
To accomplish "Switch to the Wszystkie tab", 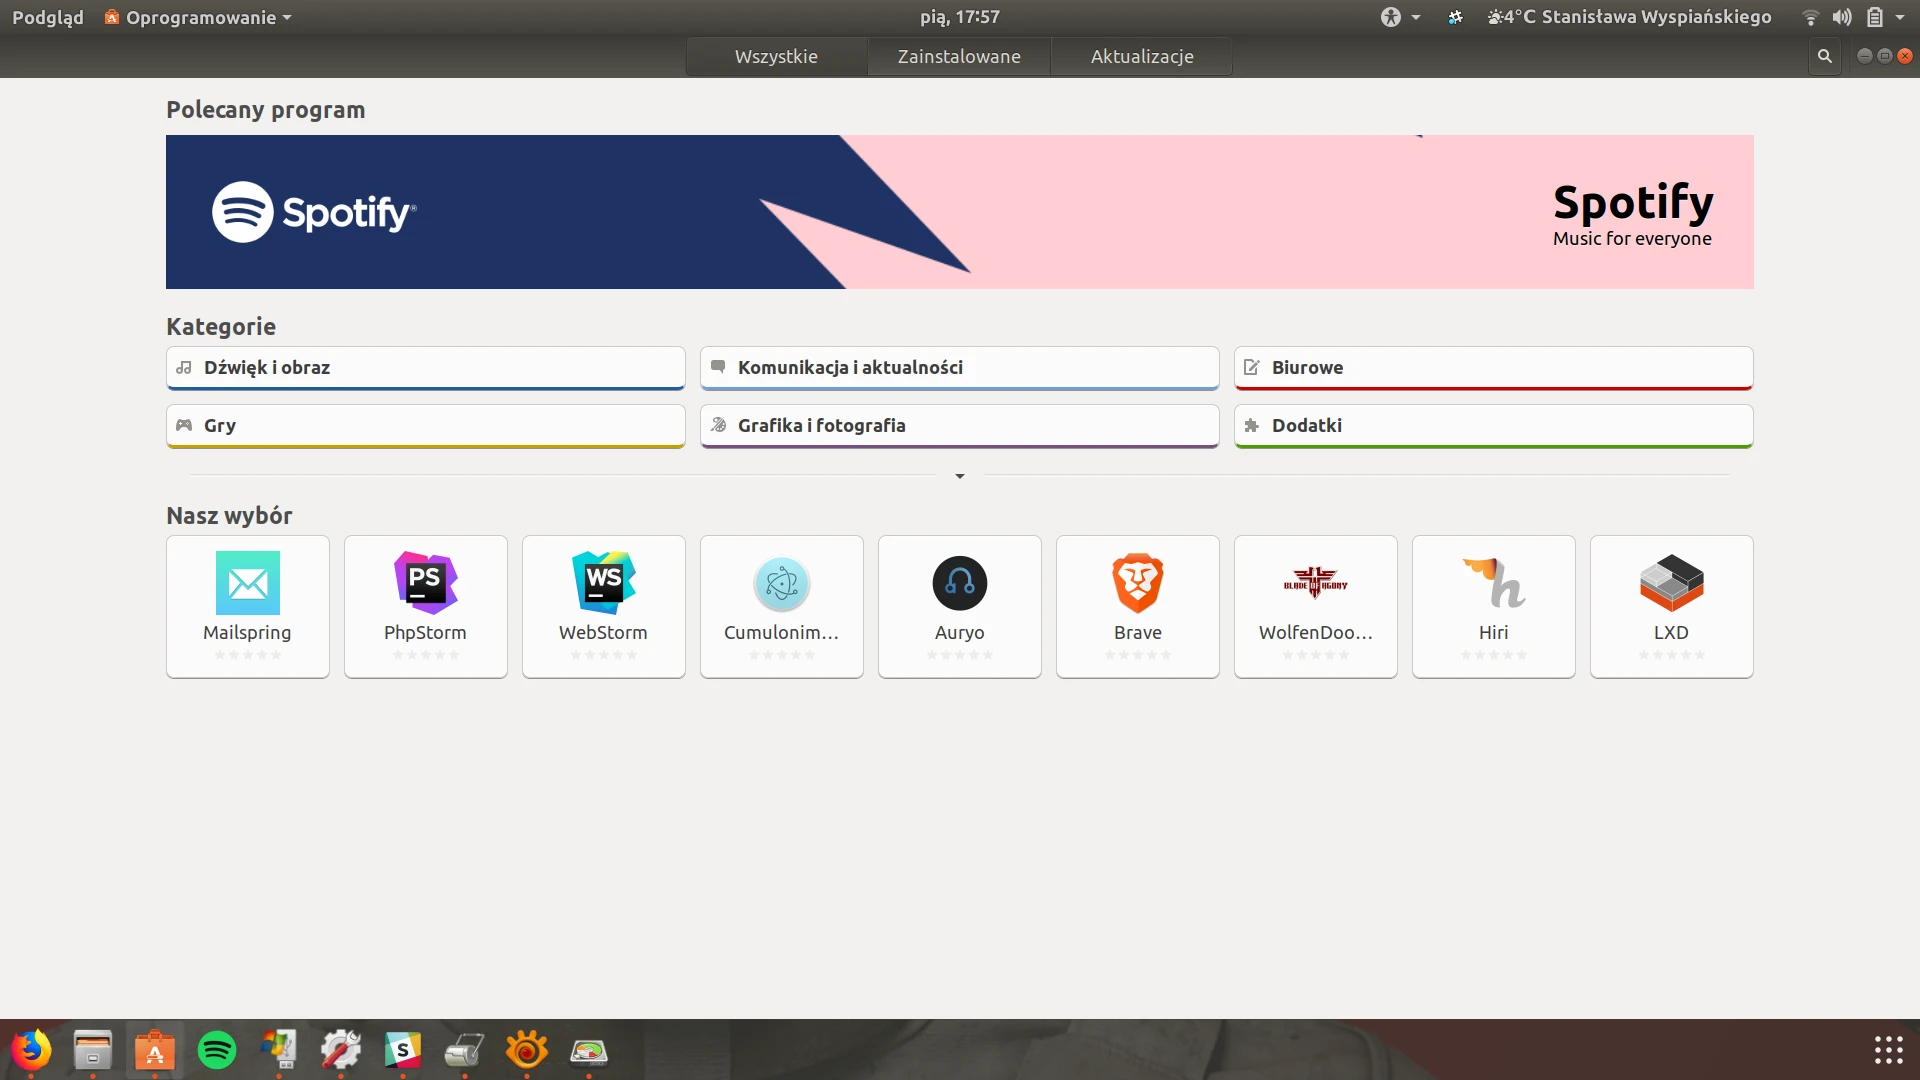I will tap(776, 56).
